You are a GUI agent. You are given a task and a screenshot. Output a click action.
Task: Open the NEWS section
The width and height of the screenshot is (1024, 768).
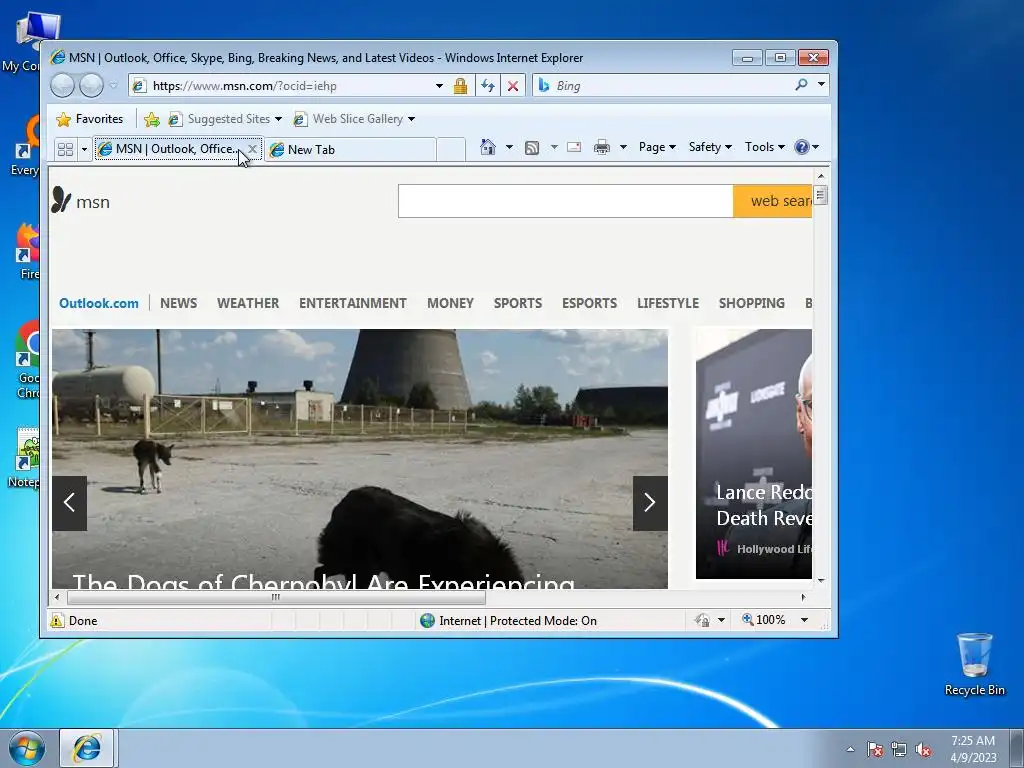coord(178,303)
